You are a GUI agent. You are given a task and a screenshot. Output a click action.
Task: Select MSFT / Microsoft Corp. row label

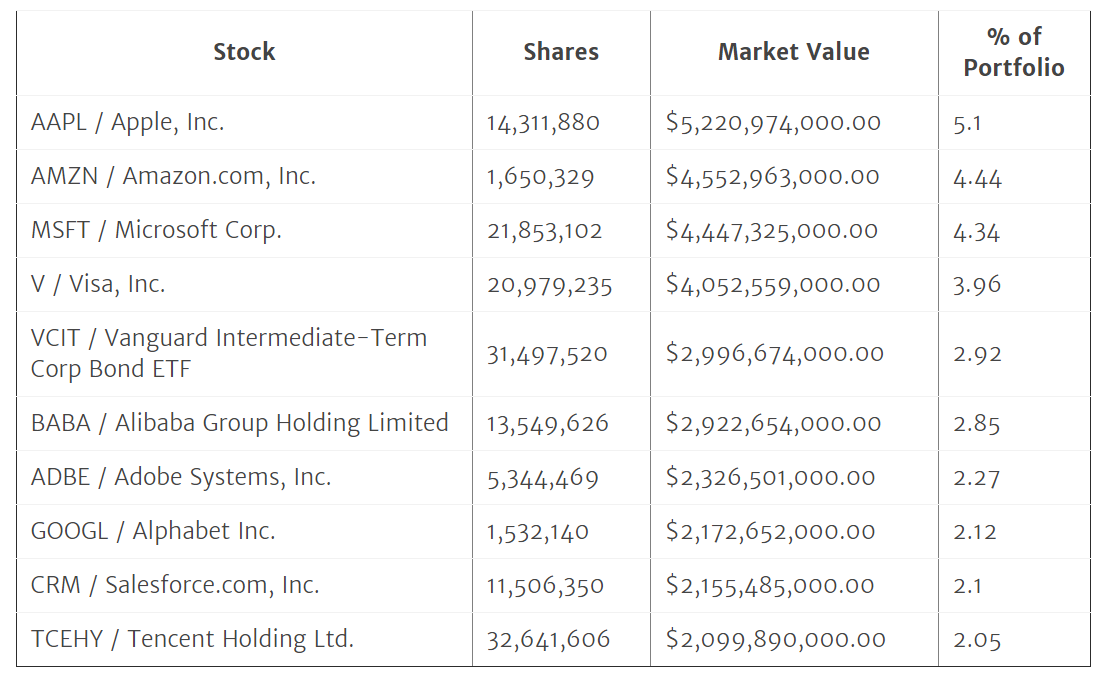click(x=156, y=230)
